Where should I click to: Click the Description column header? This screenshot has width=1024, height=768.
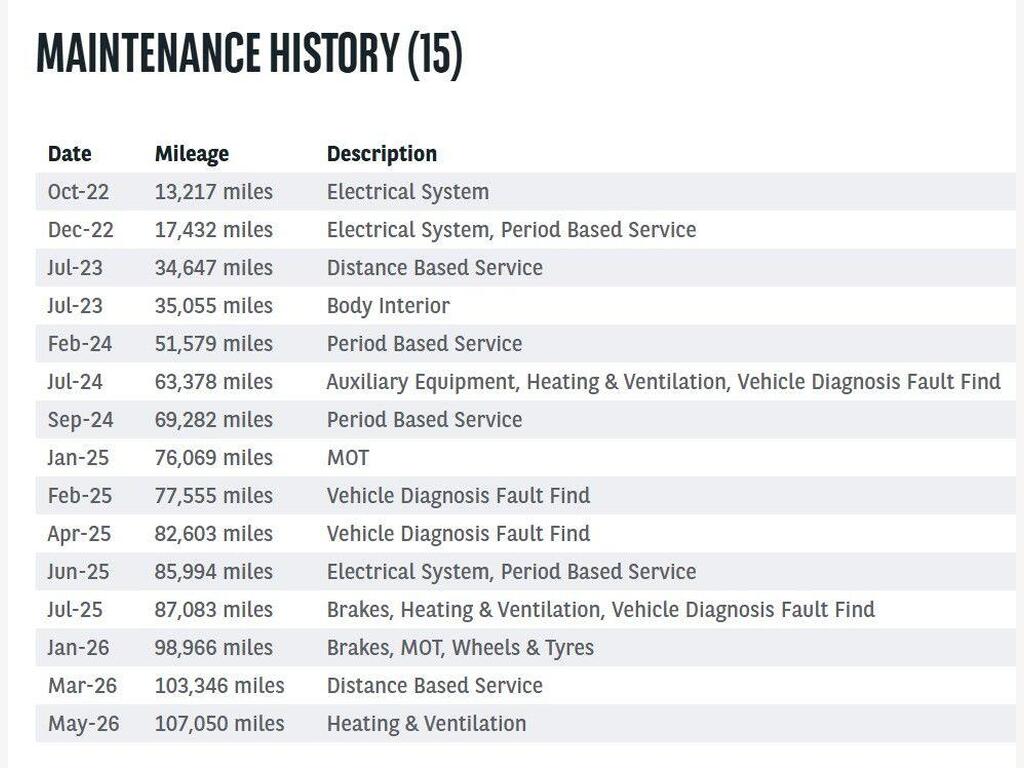click(381, 154)
